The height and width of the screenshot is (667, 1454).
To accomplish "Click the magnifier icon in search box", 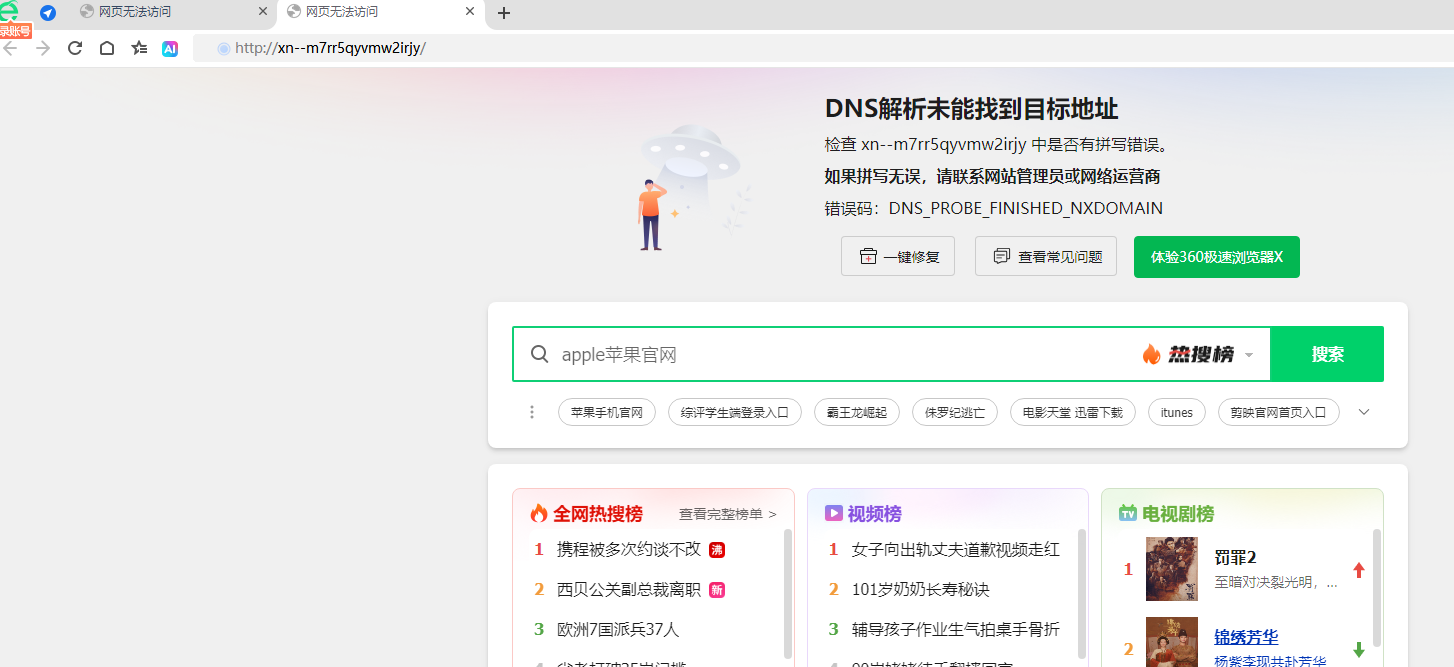I will pyautogui.click(x=539, y=354).
